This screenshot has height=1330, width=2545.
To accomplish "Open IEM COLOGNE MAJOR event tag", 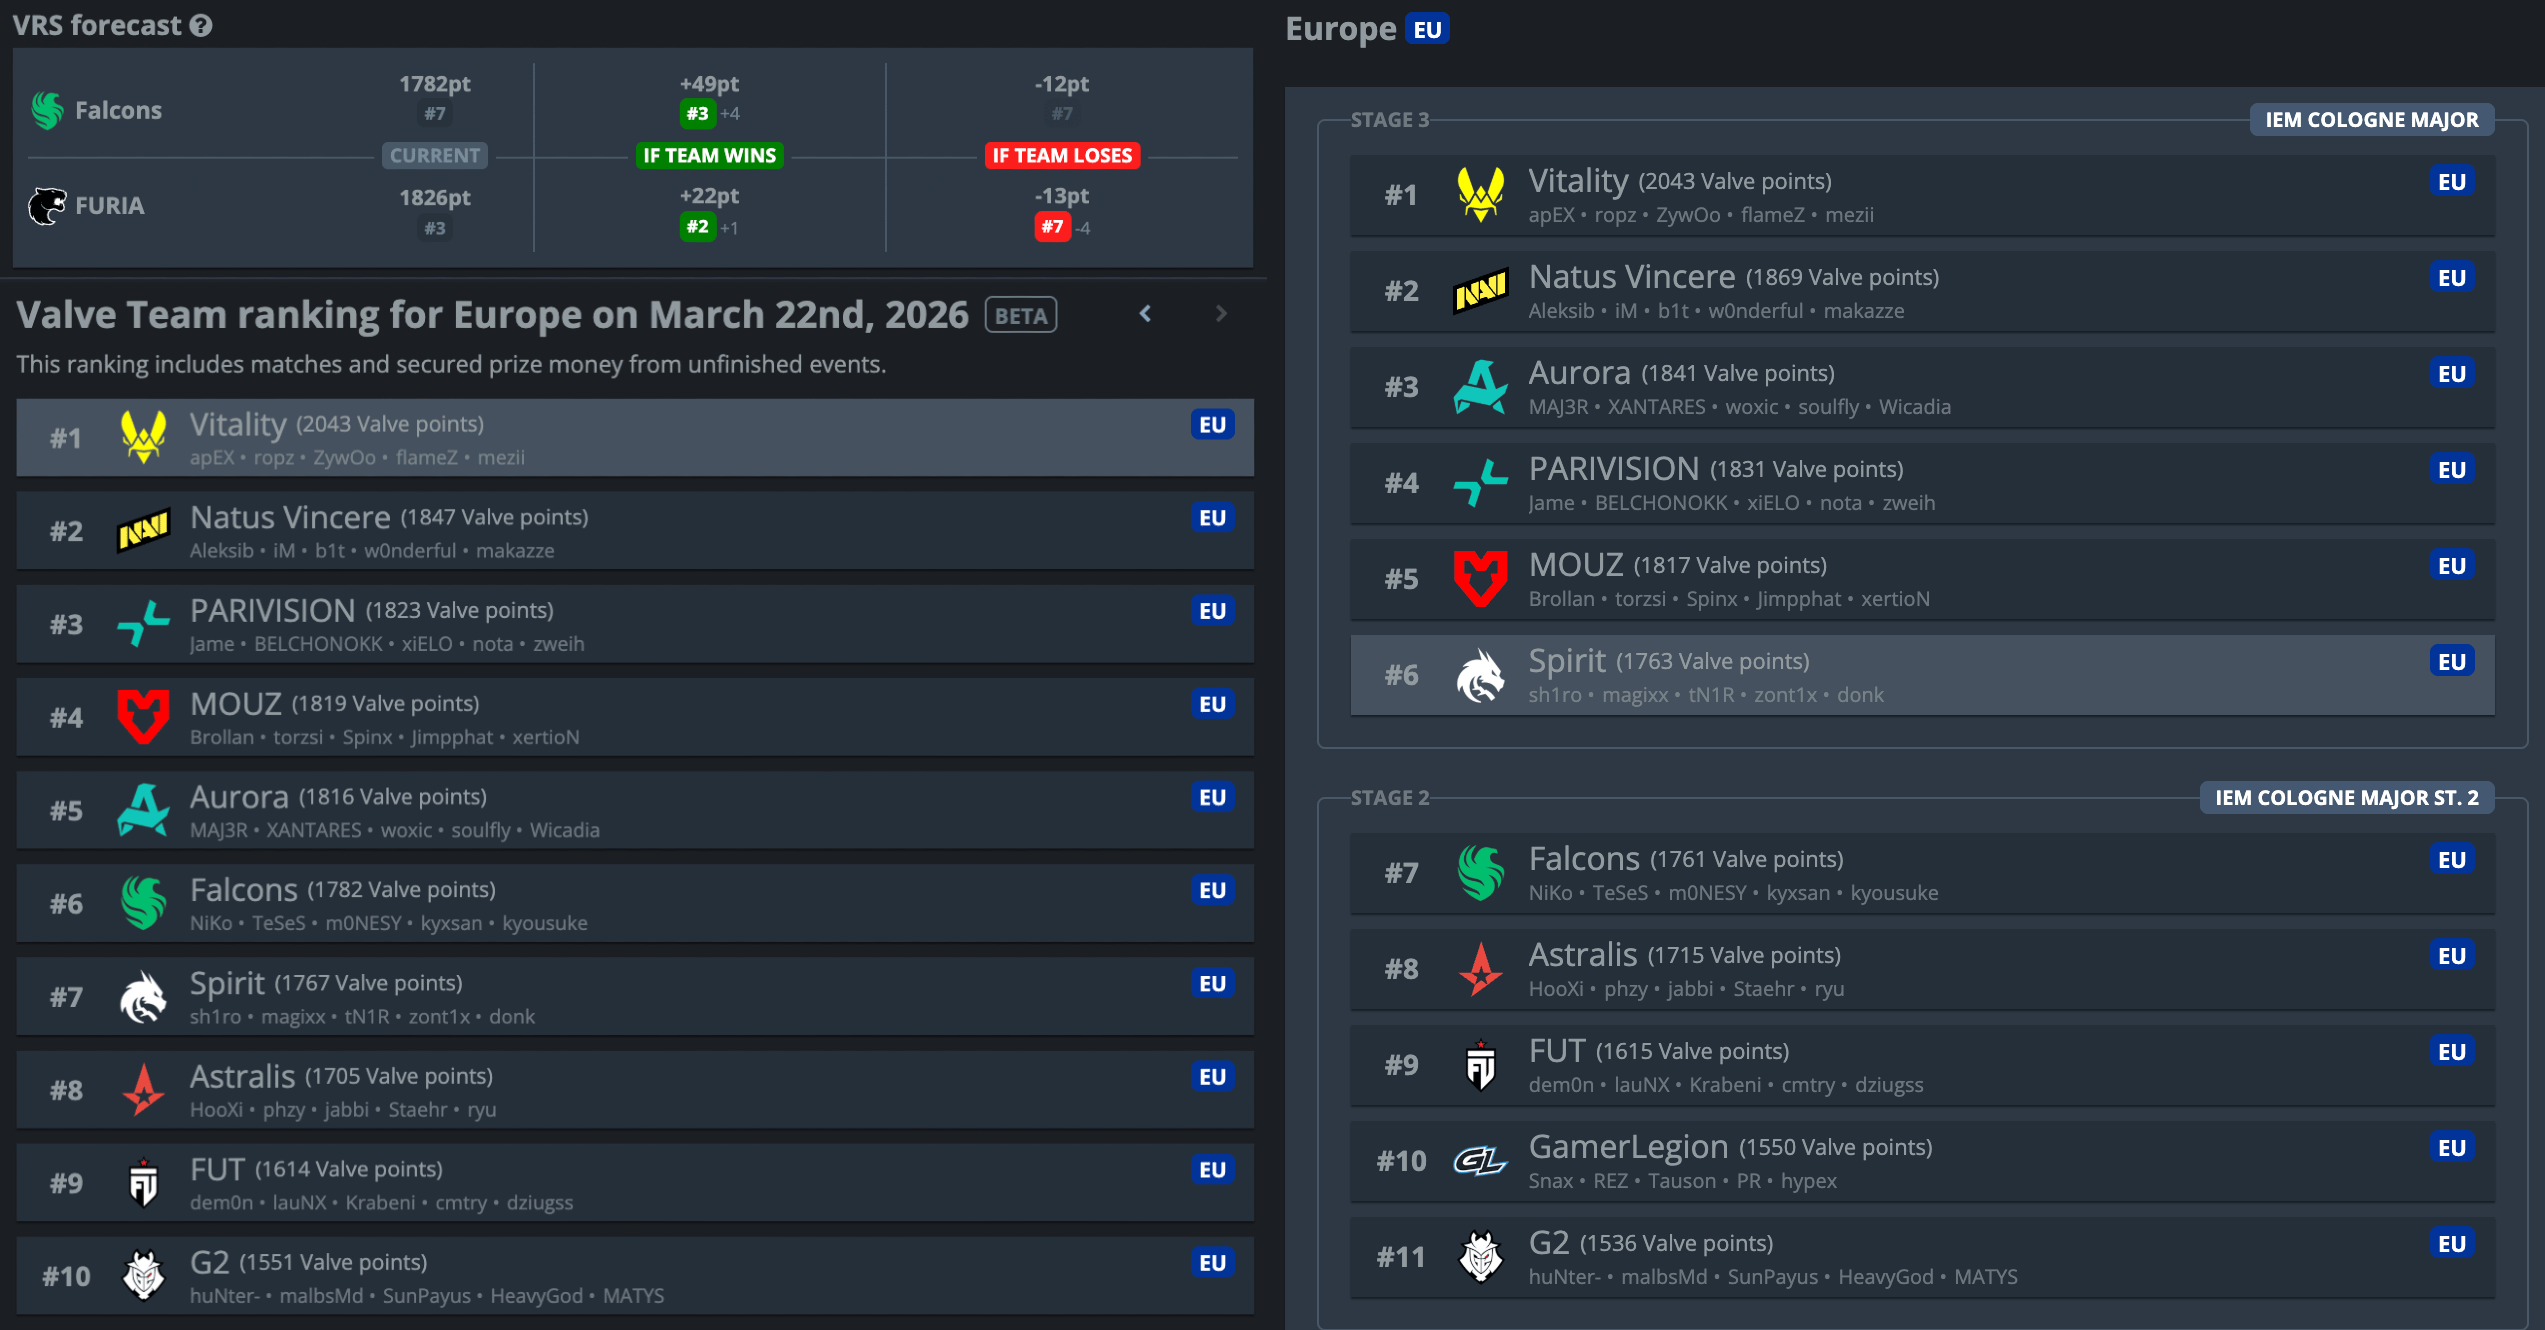I will (2371, 120).
